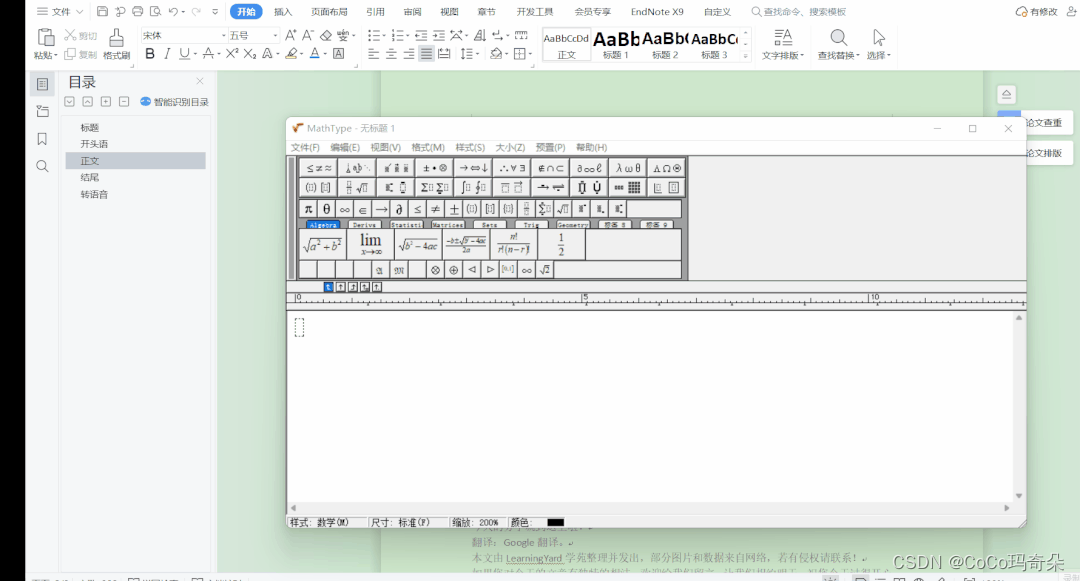This screenshot has width=1080, height=581.
Task: Switch to the Matrices tab in MathType
Action: point(448,224)
